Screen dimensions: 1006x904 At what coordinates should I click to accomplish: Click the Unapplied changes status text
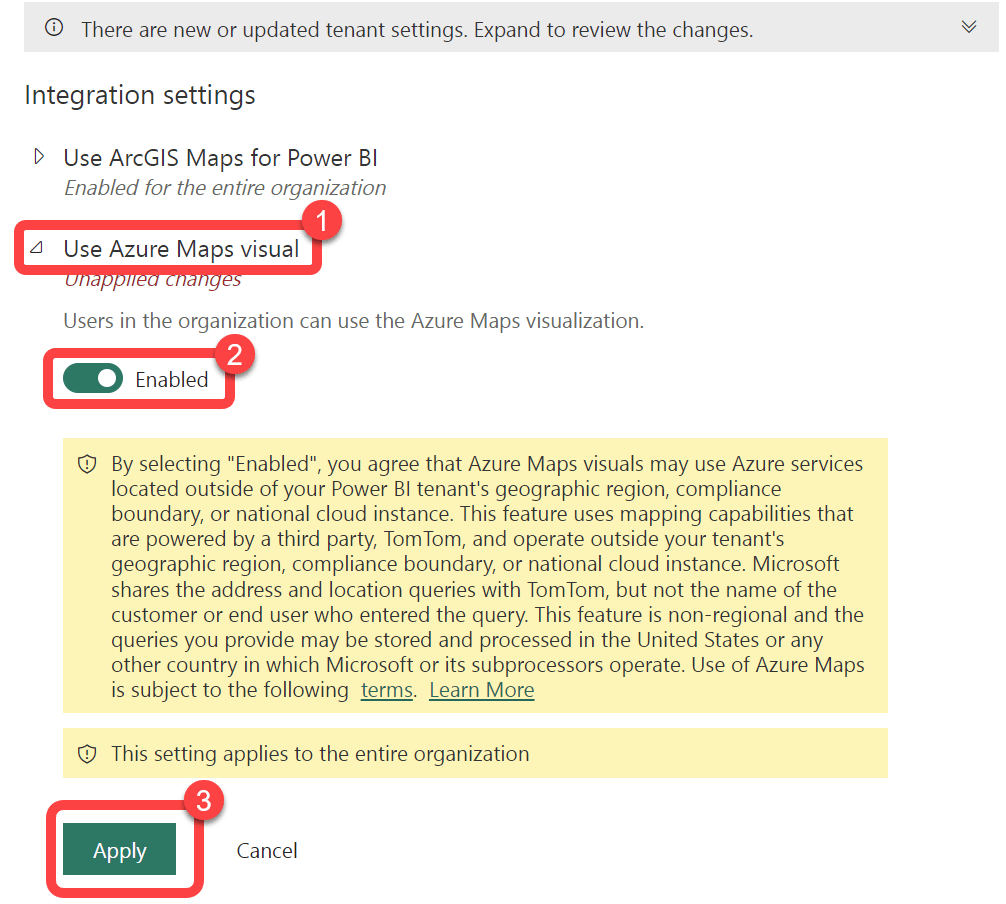pos(153,280)
